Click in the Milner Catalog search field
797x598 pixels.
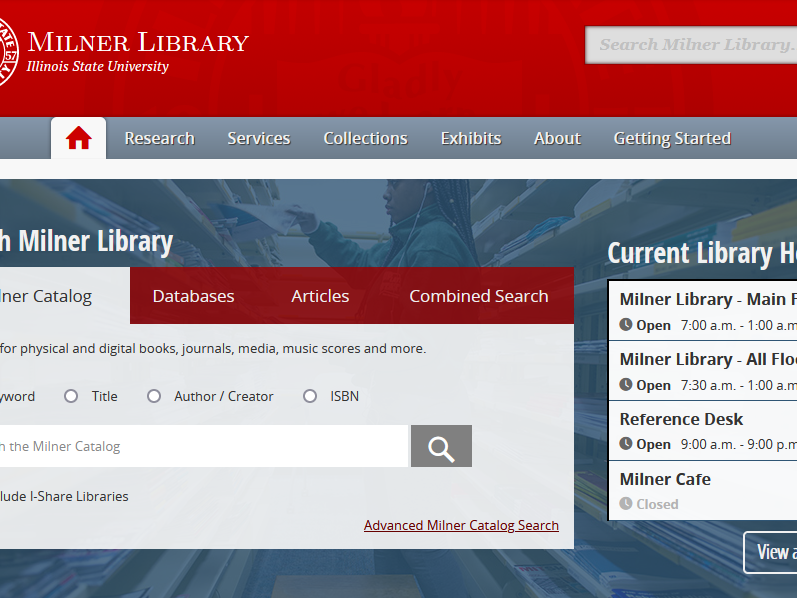pyautogui.click(x=203, y=446)
